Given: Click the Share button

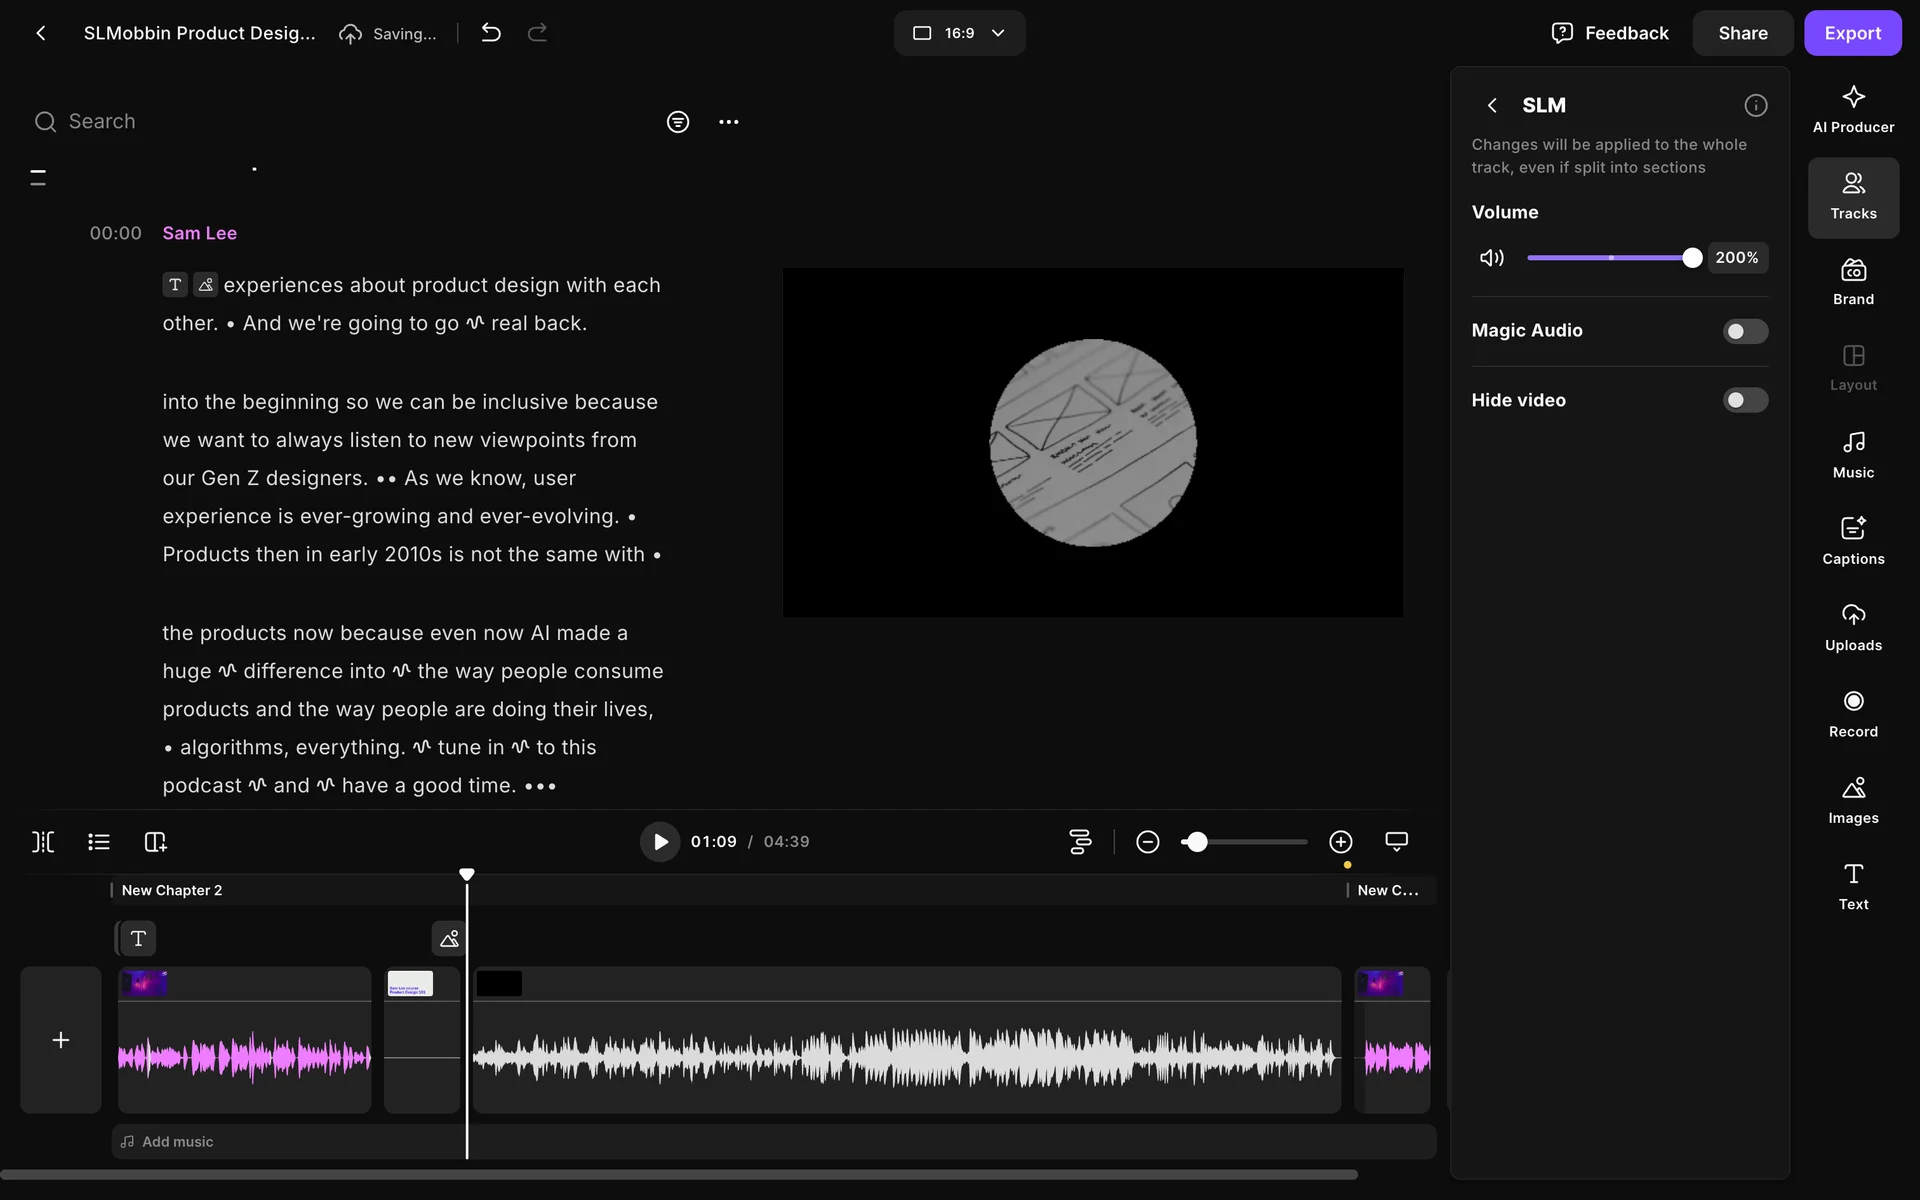Looking at the screenshot, I should (x=1742, y=33).
